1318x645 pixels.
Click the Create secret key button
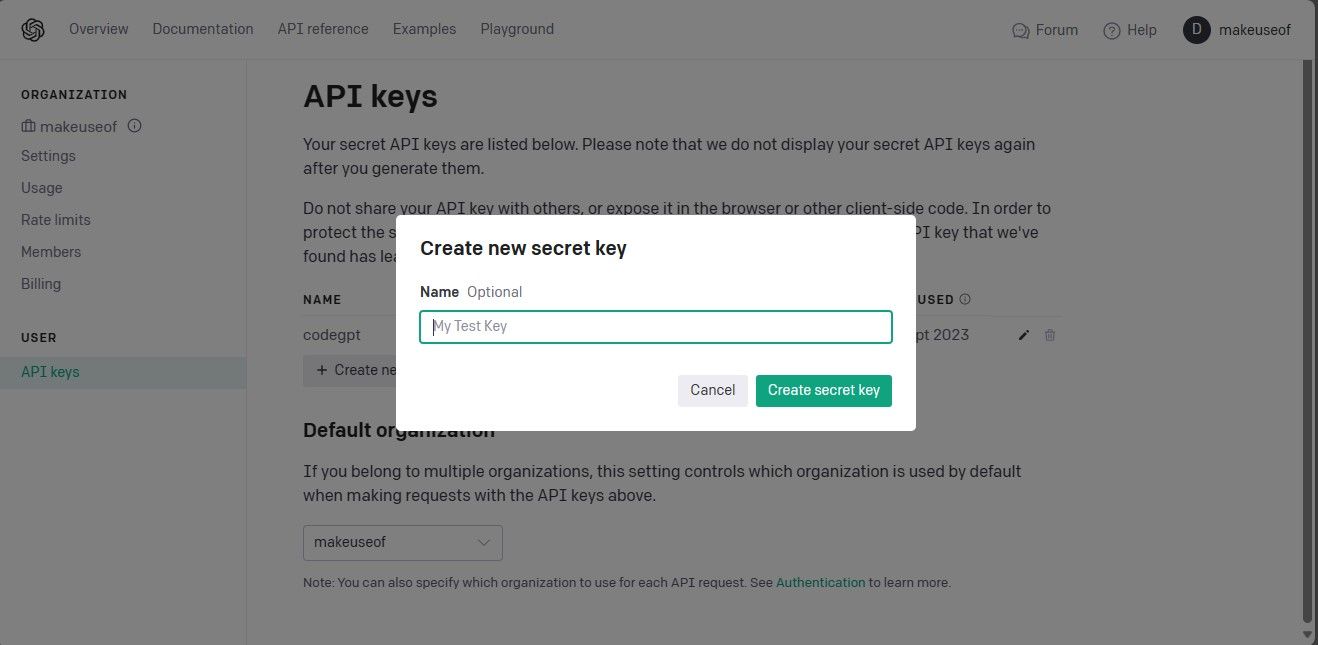coord(823,390)
